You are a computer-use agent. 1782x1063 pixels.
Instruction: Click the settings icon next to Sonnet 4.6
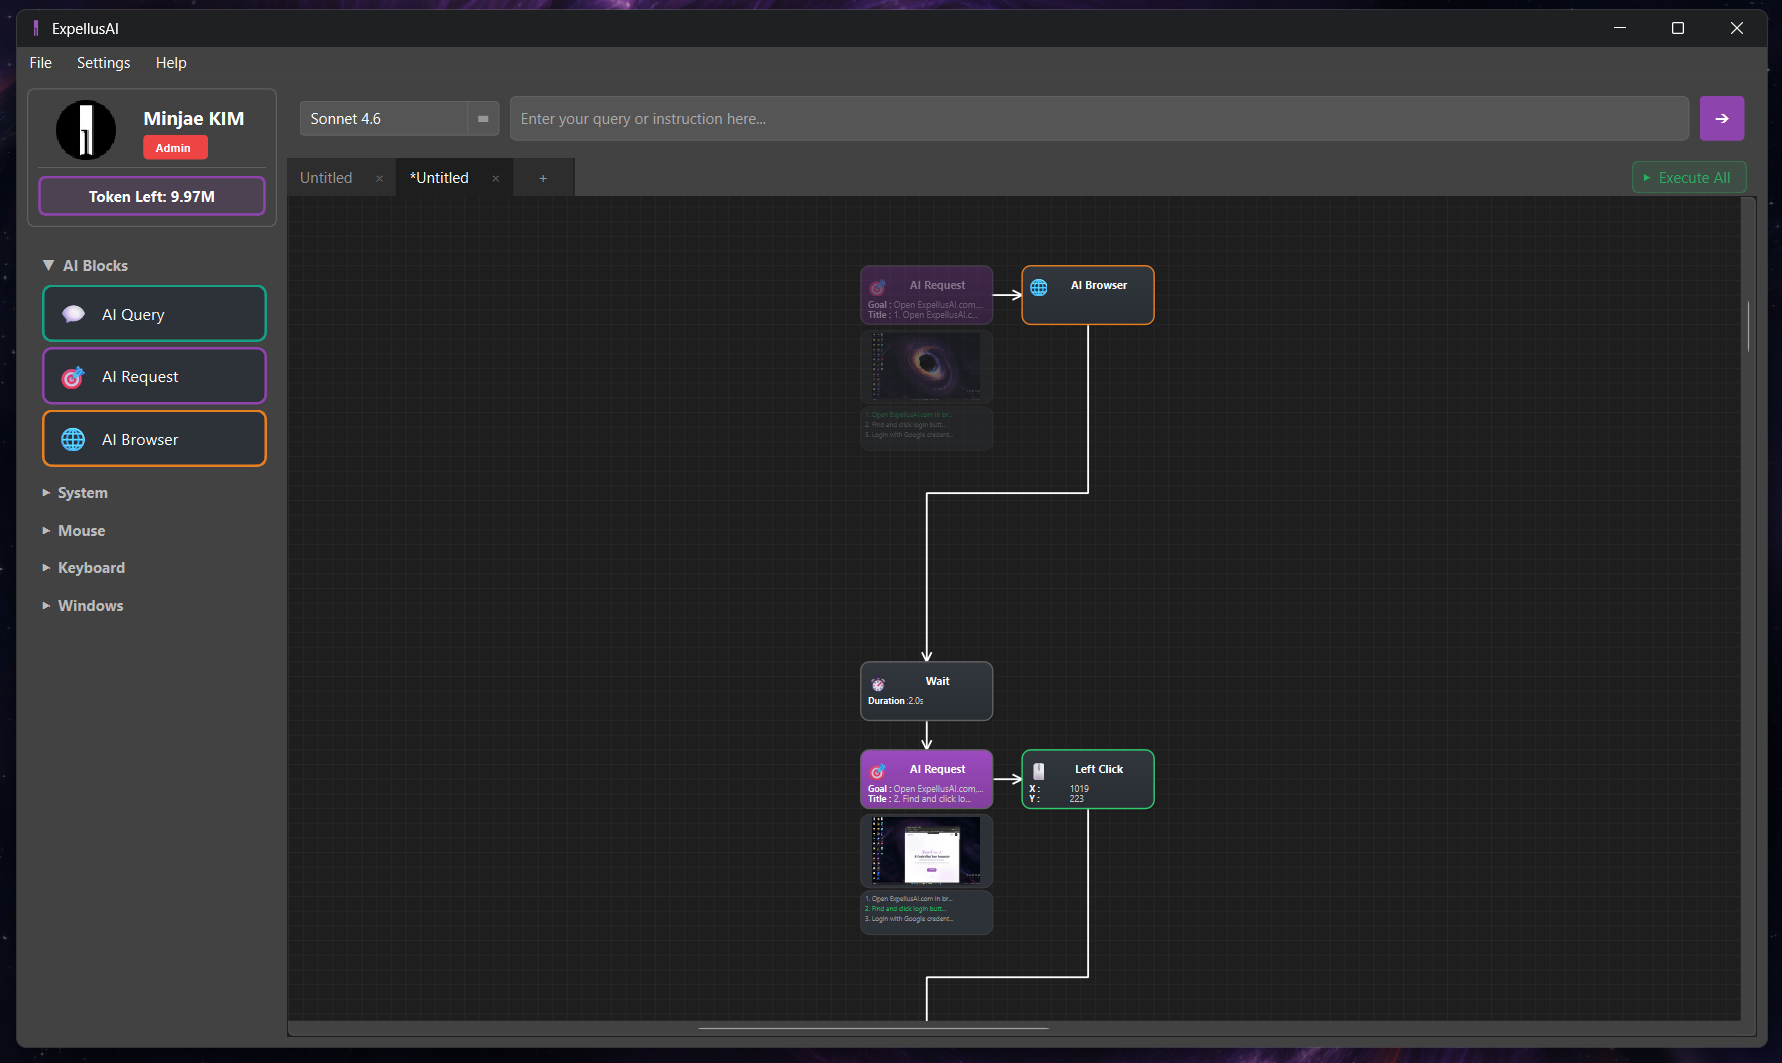[483, 118]
